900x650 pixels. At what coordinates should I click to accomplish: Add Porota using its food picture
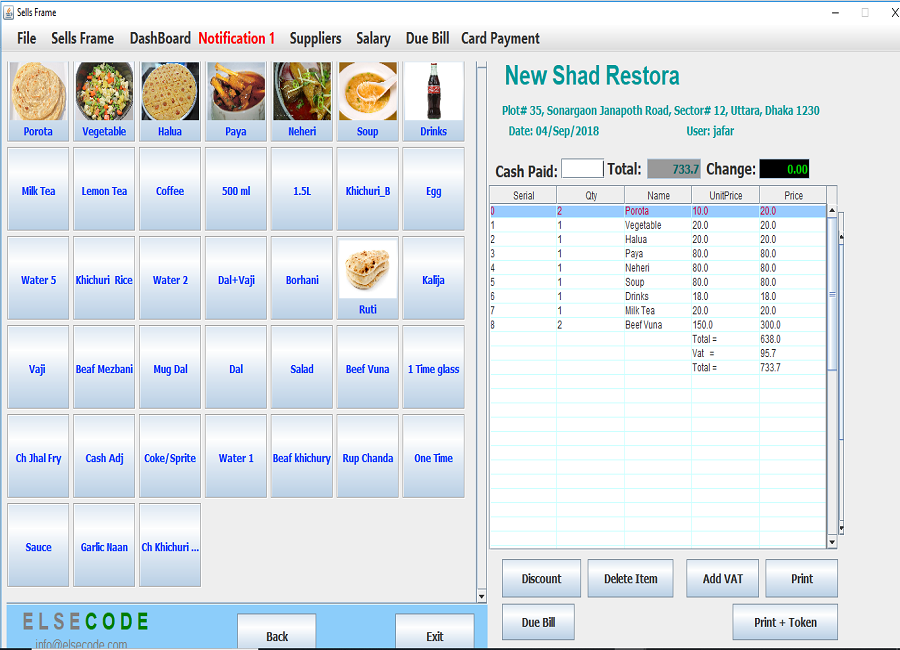tap(38, 92)
